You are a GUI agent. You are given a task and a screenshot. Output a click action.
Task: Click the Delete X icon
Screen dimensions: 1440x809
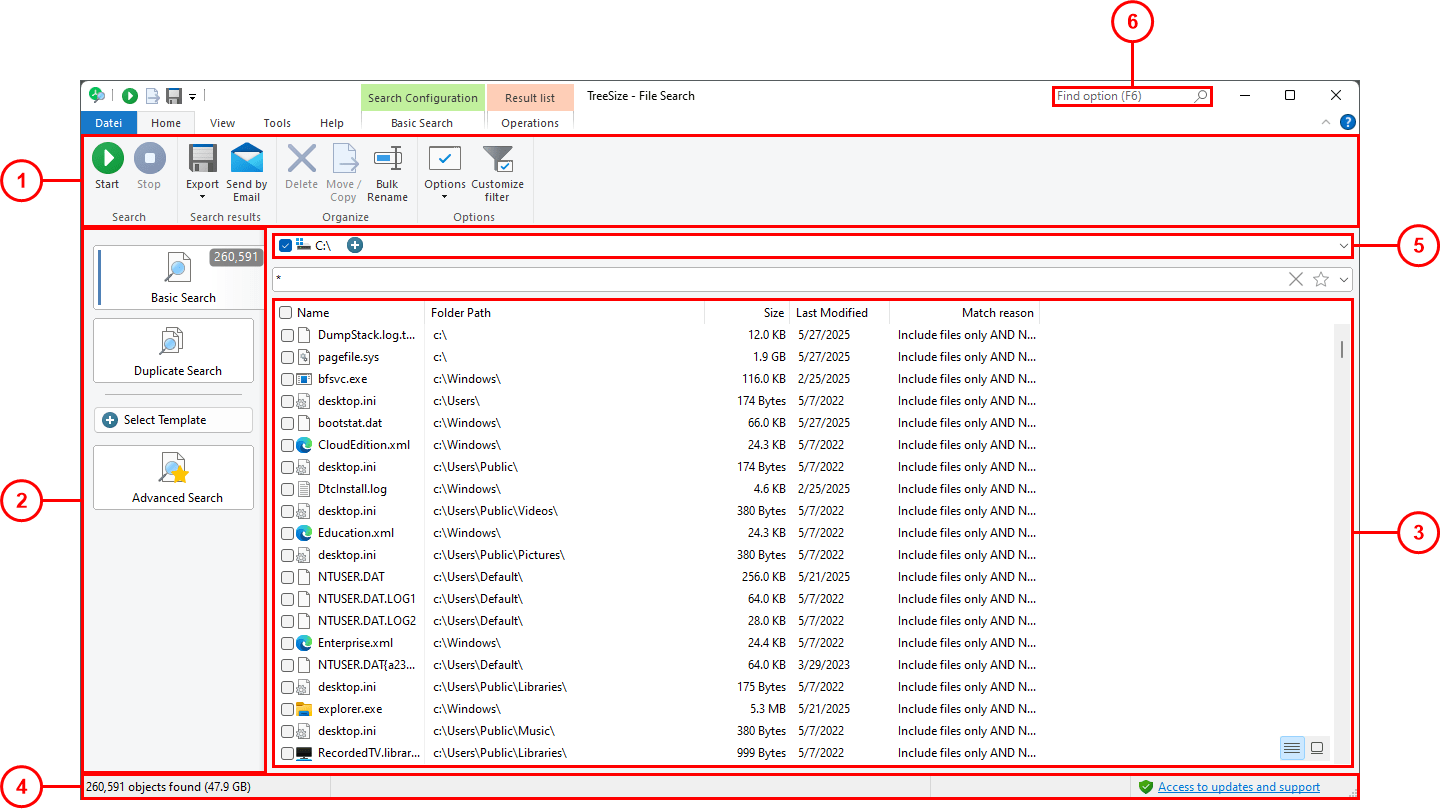click(x=301, y=158)
